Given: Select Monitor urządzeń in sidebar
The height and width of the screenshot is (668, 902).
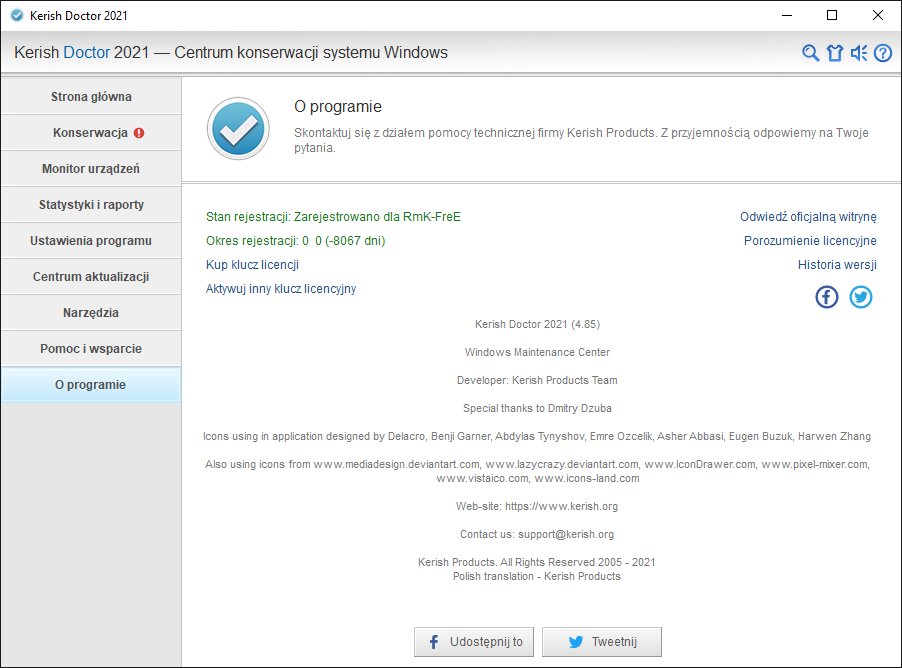Looking at the screenshot, I should 91,169.
